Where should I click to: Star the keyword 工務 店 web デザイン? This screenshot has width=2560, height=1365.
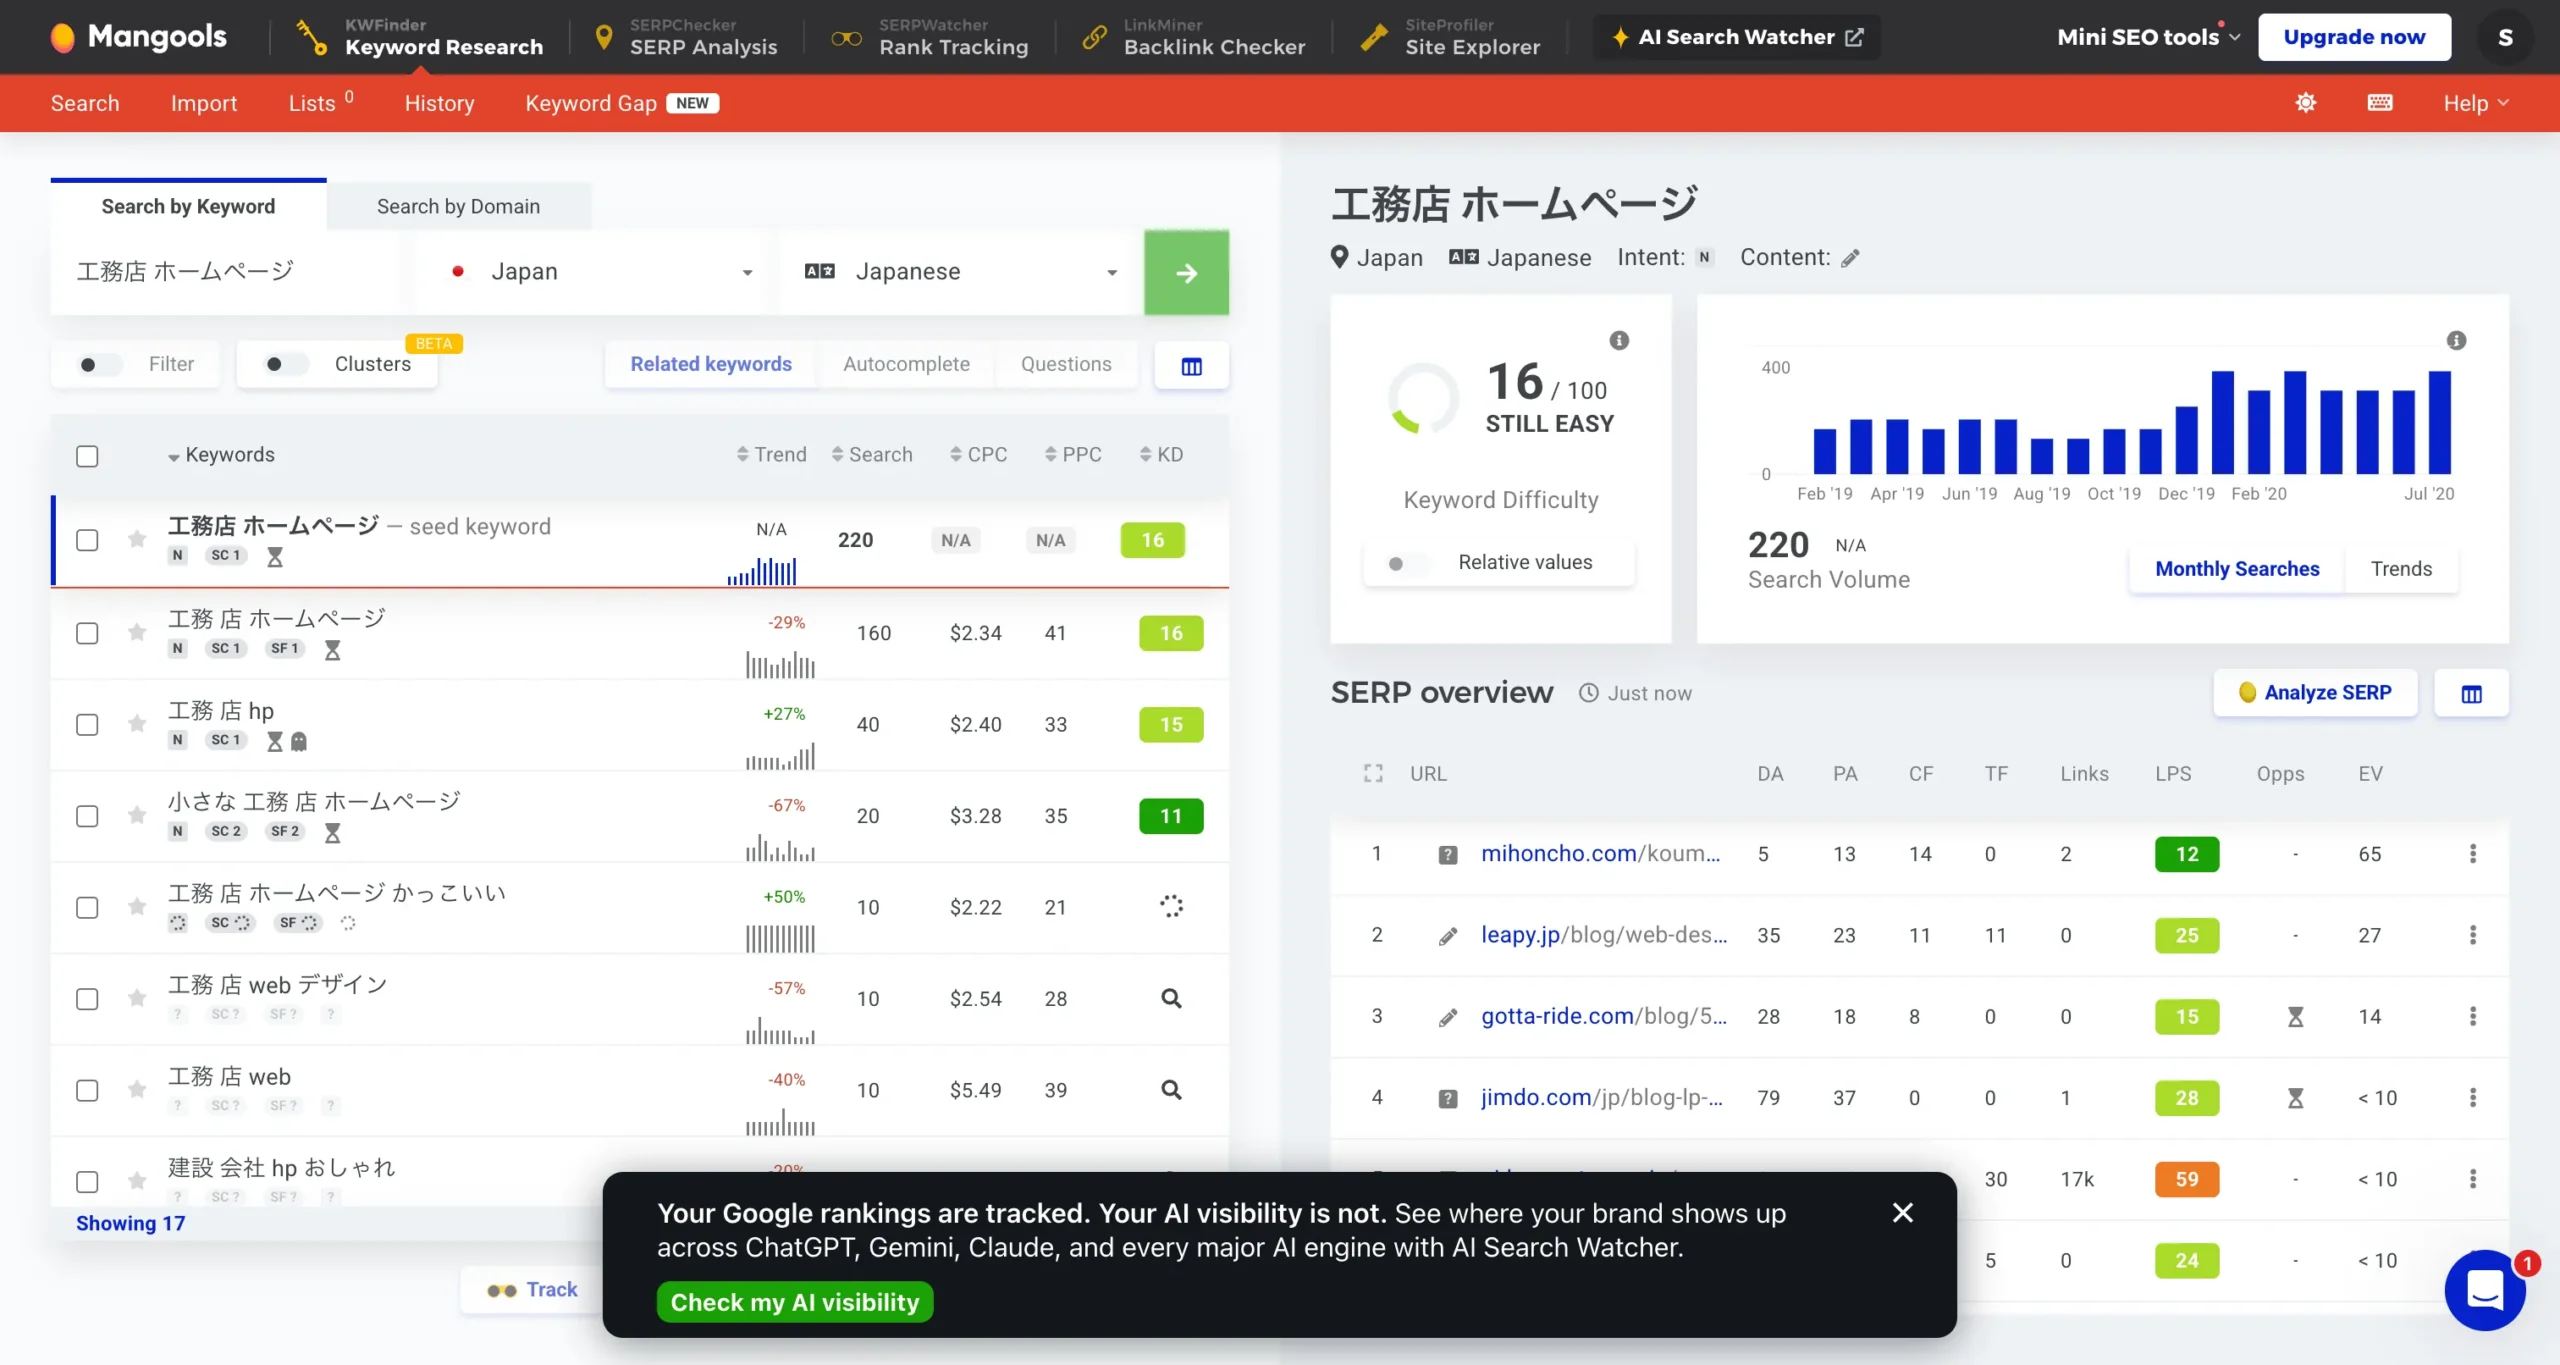pyautogui.click(x=137, y=998)
